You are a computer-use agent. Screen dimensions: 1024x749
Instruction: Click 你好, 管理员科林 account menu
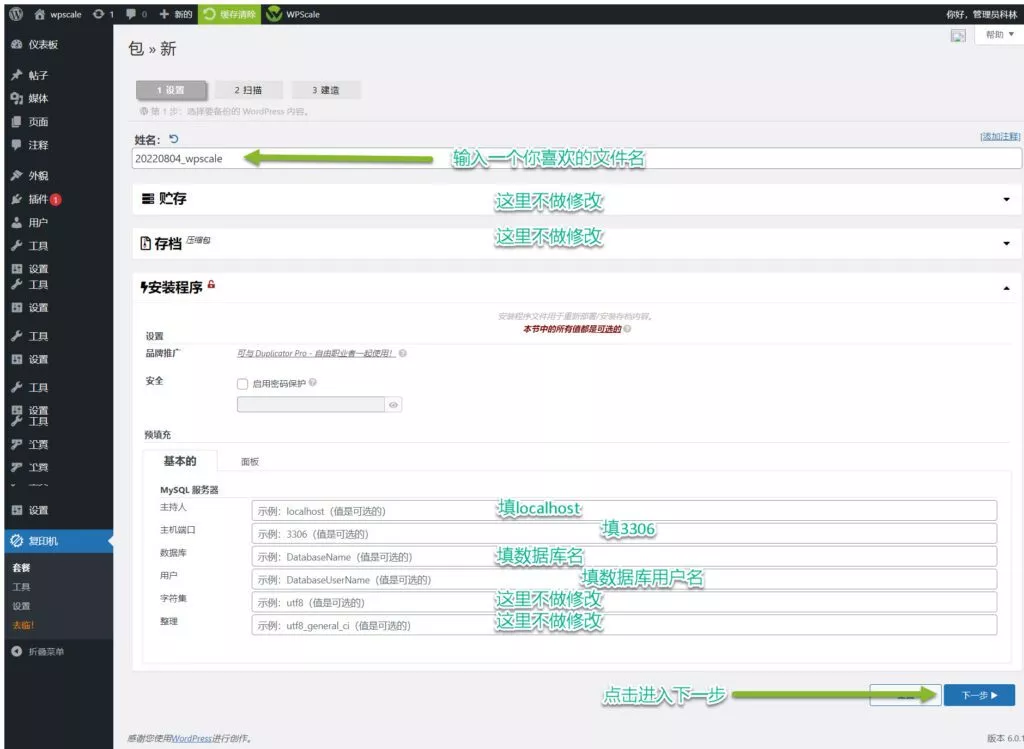tap(982, 14)
